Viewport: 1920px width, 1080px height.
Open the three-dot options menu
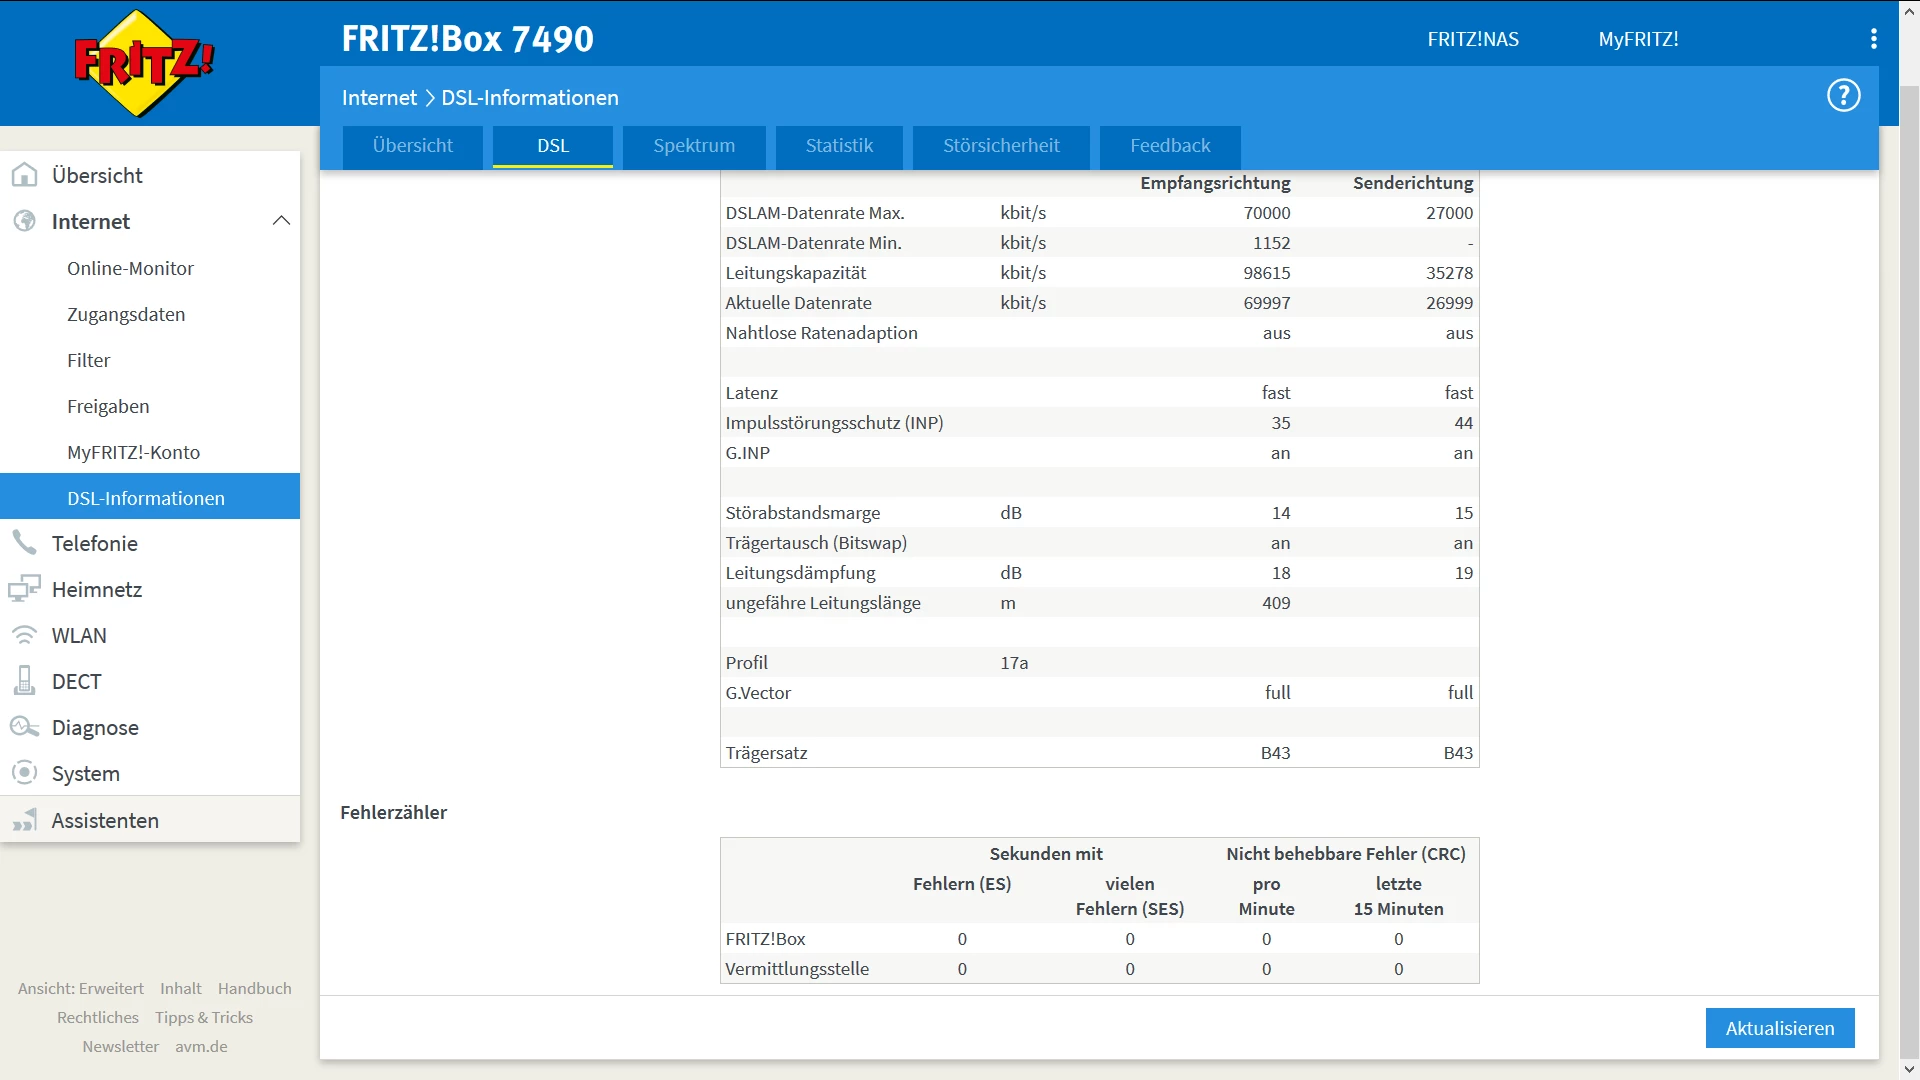(1873, 39)
